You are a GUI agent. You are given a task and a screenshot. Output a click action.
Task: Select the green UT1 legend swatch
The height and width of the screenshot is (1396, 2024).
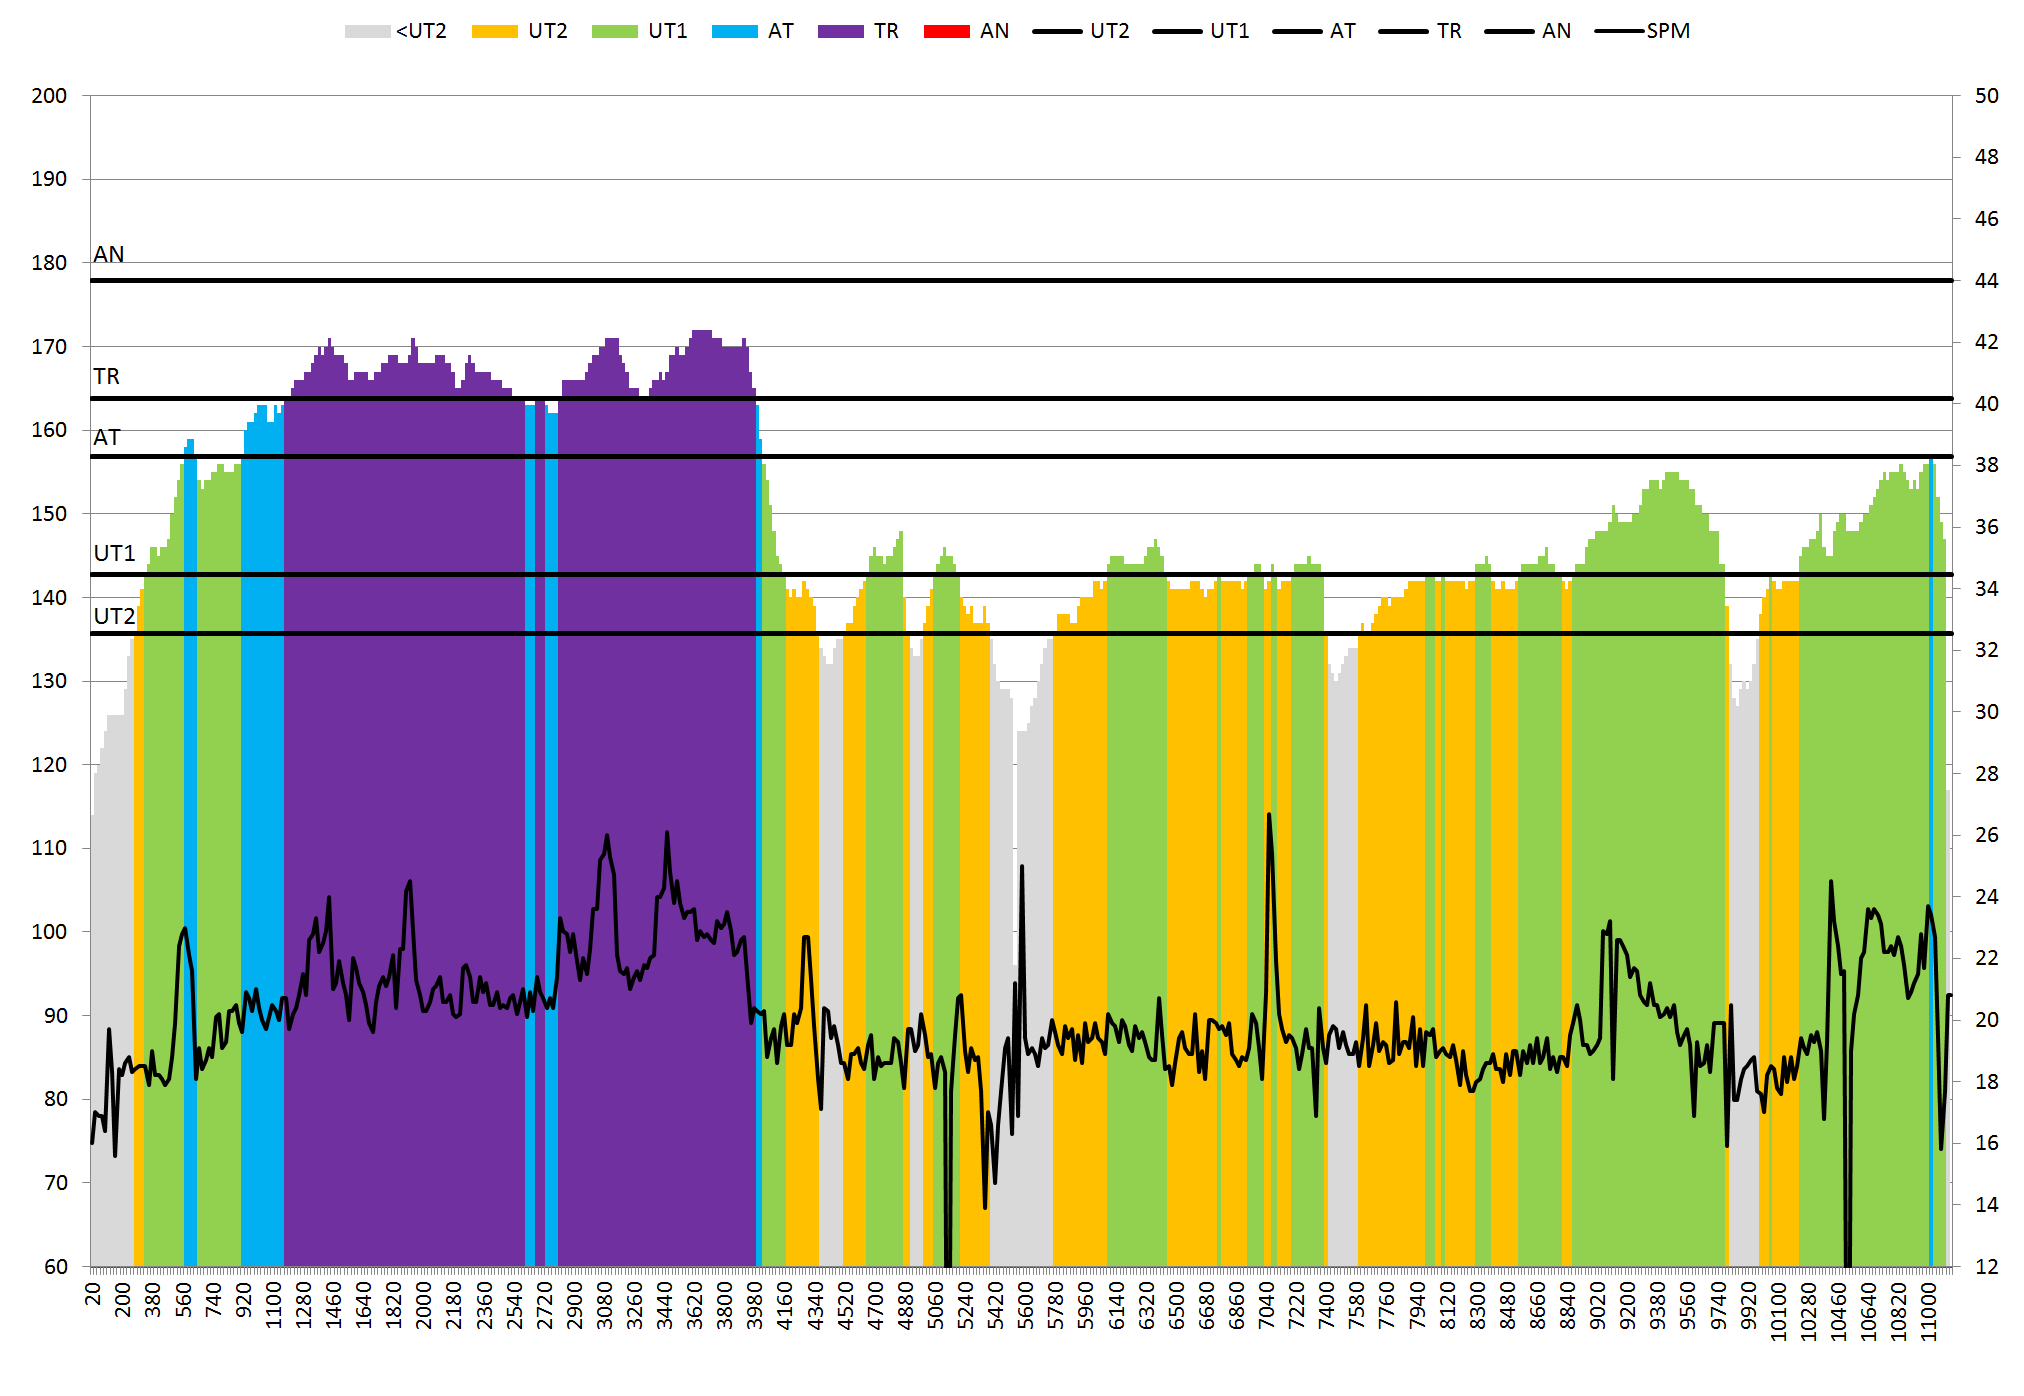click(x=614, y=31)
